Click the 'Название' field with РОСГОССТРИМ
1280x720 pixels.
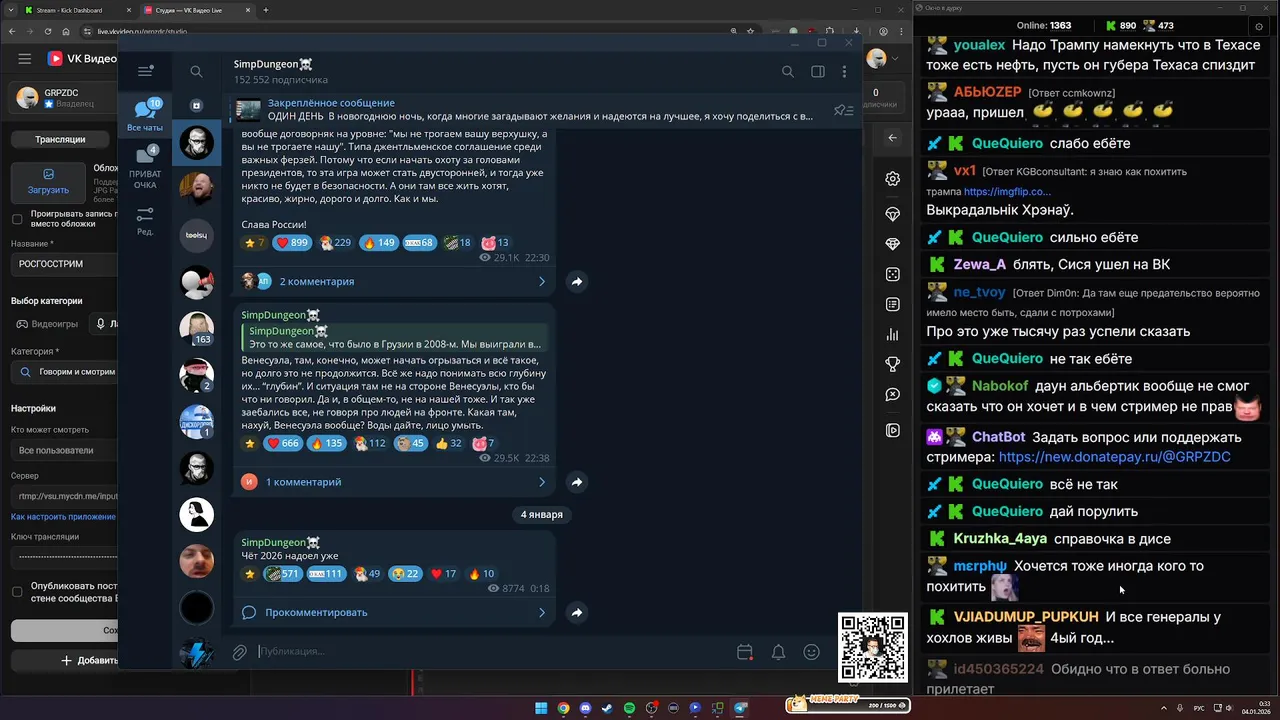click(x=64, y=264)
